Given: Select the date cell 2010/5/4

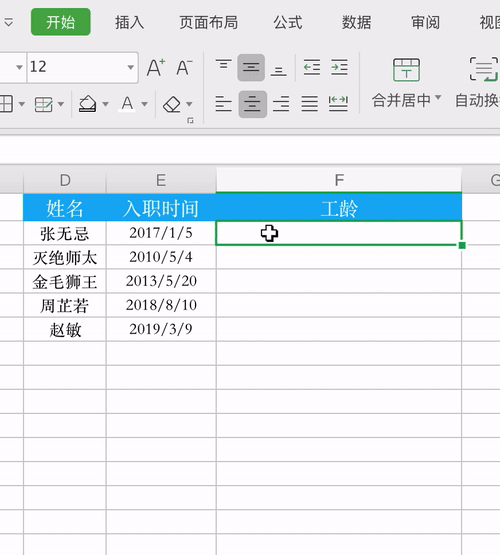Looking at the screenshot, I should point(161,257).
